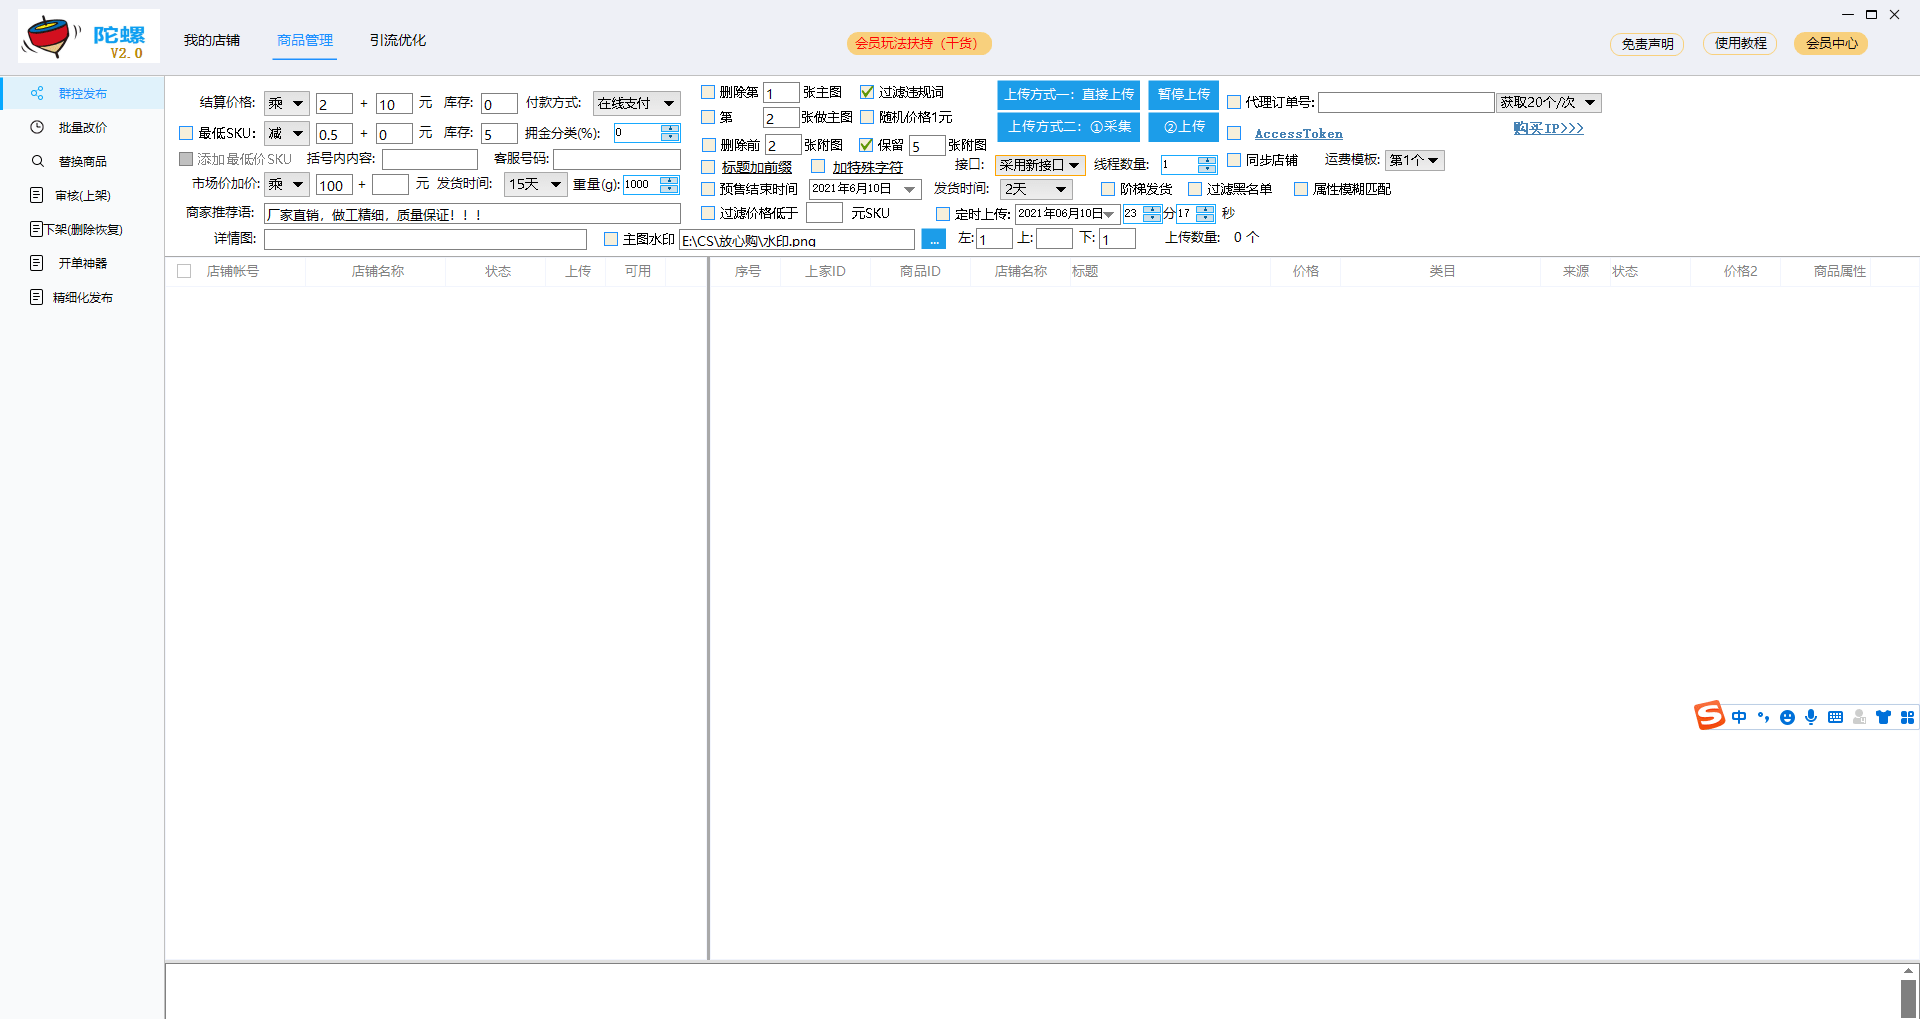Open 群控发布 in the sidebar
The width and height of the screenshot is (1920, 1019).
coord(82,93)
